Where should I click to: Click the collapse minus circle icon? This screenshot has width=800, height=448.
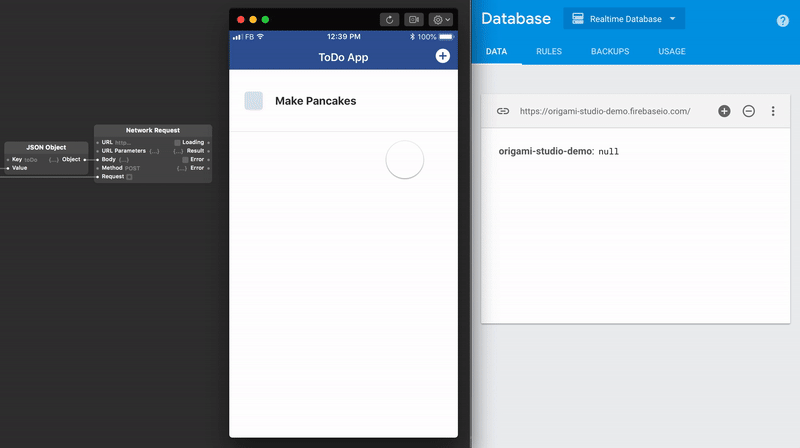pos(748,111)
